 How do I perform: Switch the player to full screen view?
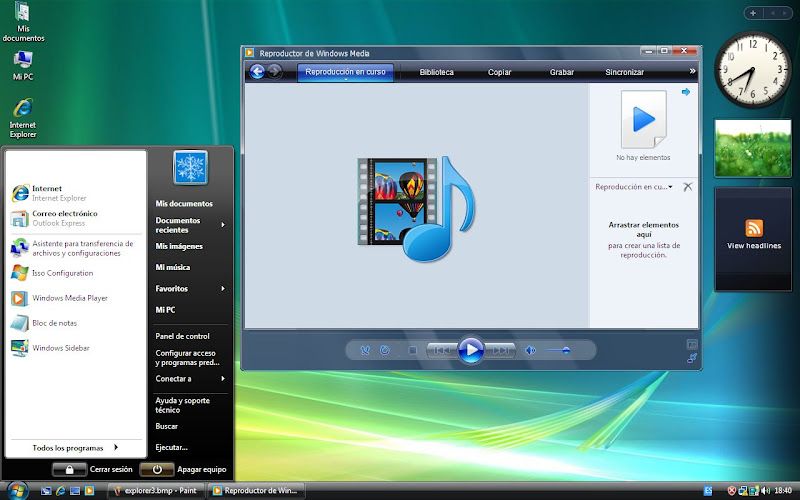(x=692, y=344)
